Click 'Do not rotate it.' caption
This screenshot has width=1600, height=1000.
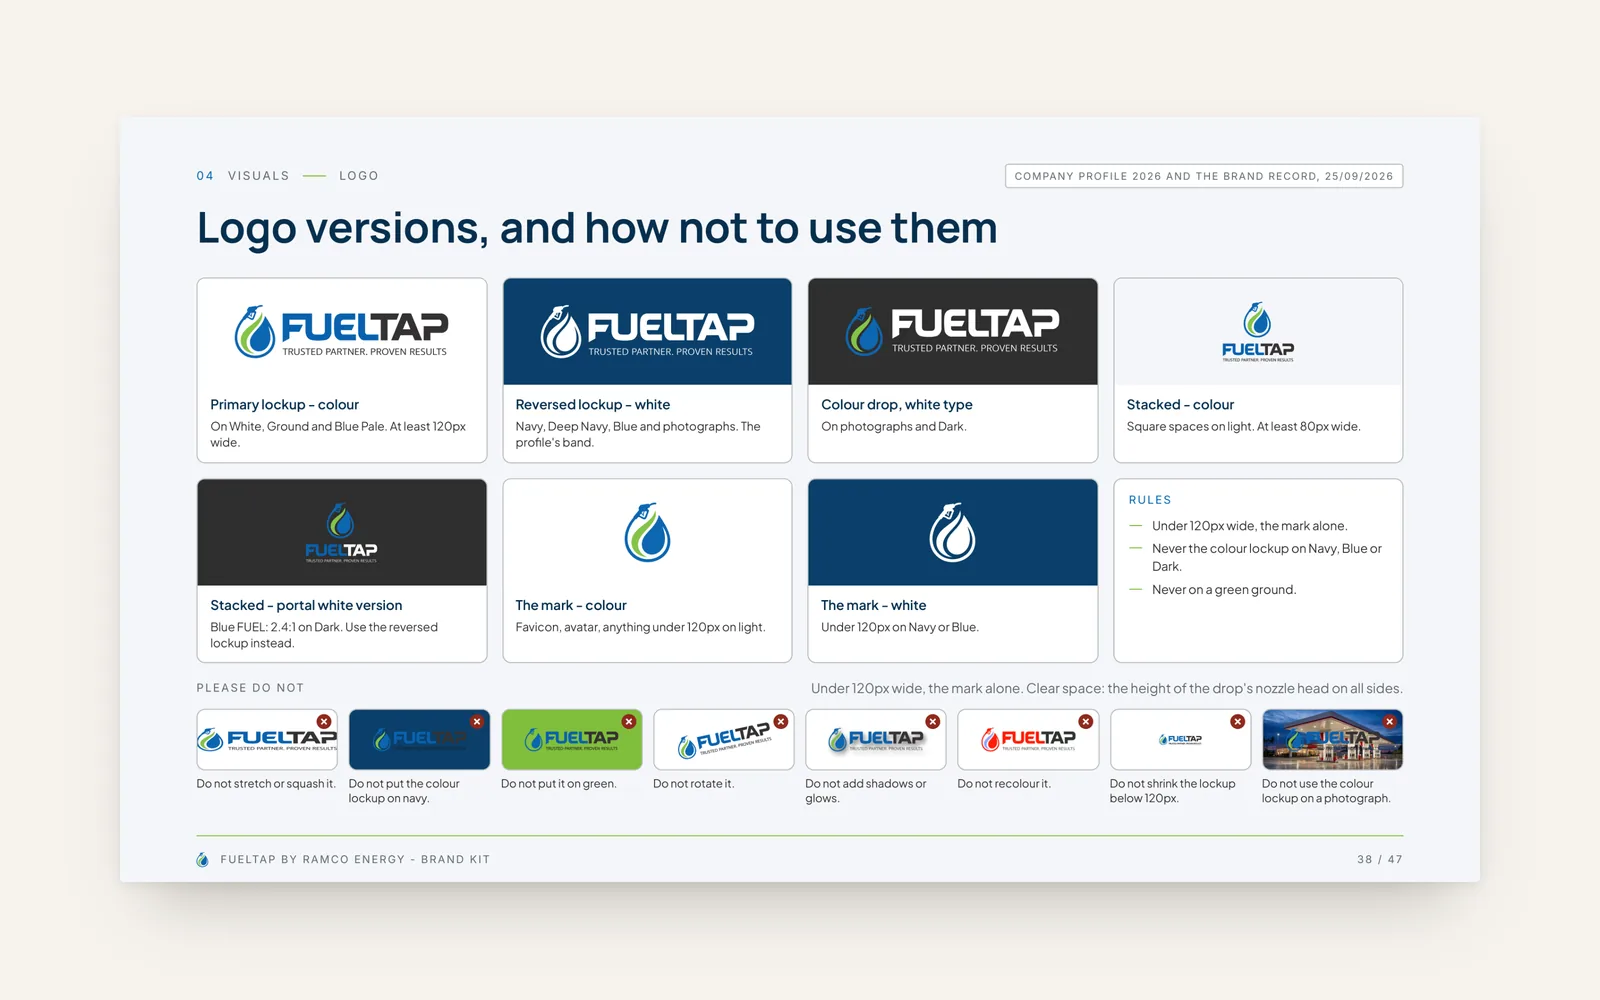click(693, 784)
